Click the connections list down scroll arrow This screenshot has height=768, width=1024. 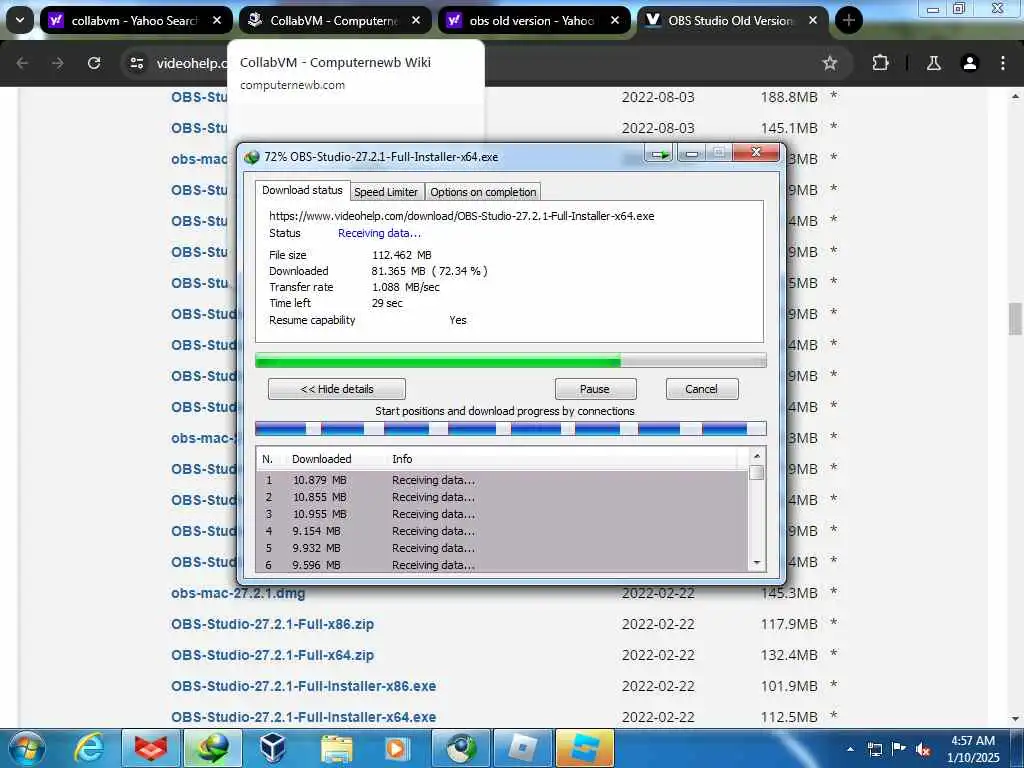(757, 562)
